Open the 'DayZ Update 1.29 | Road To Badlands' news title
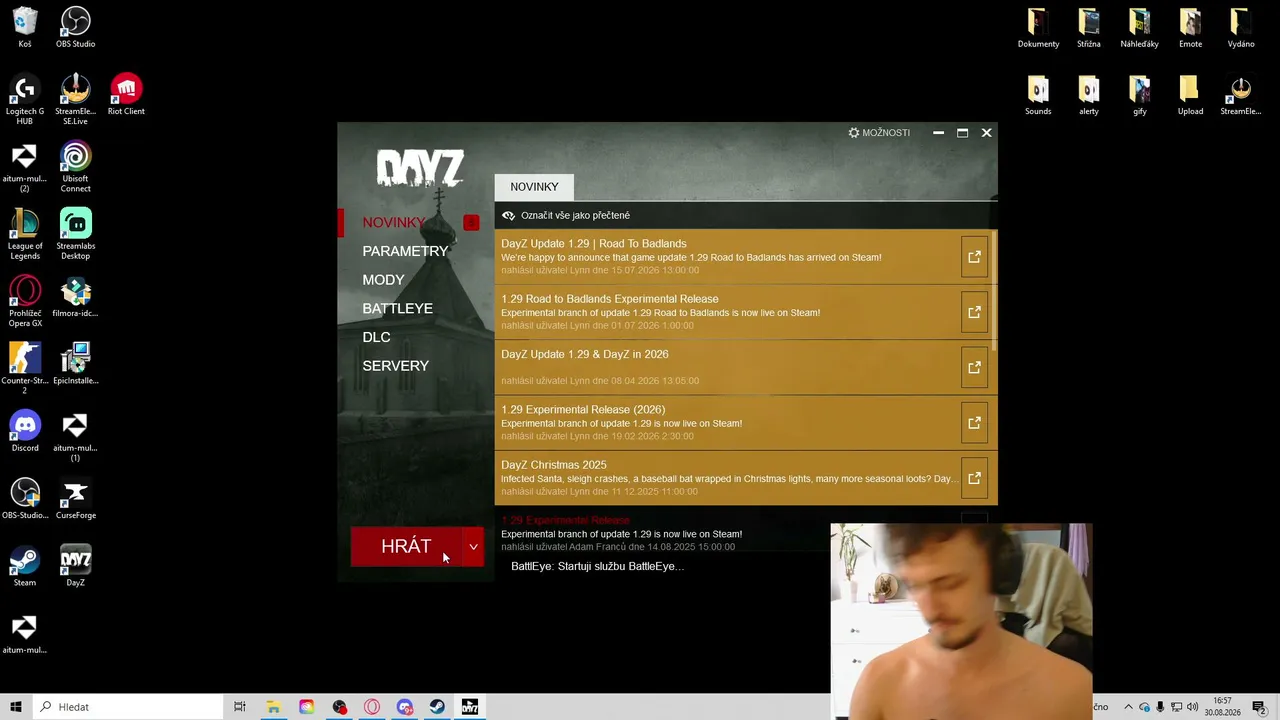This screenshot has height=720, width=1280. pyautogui.click(x=593, y=244)
